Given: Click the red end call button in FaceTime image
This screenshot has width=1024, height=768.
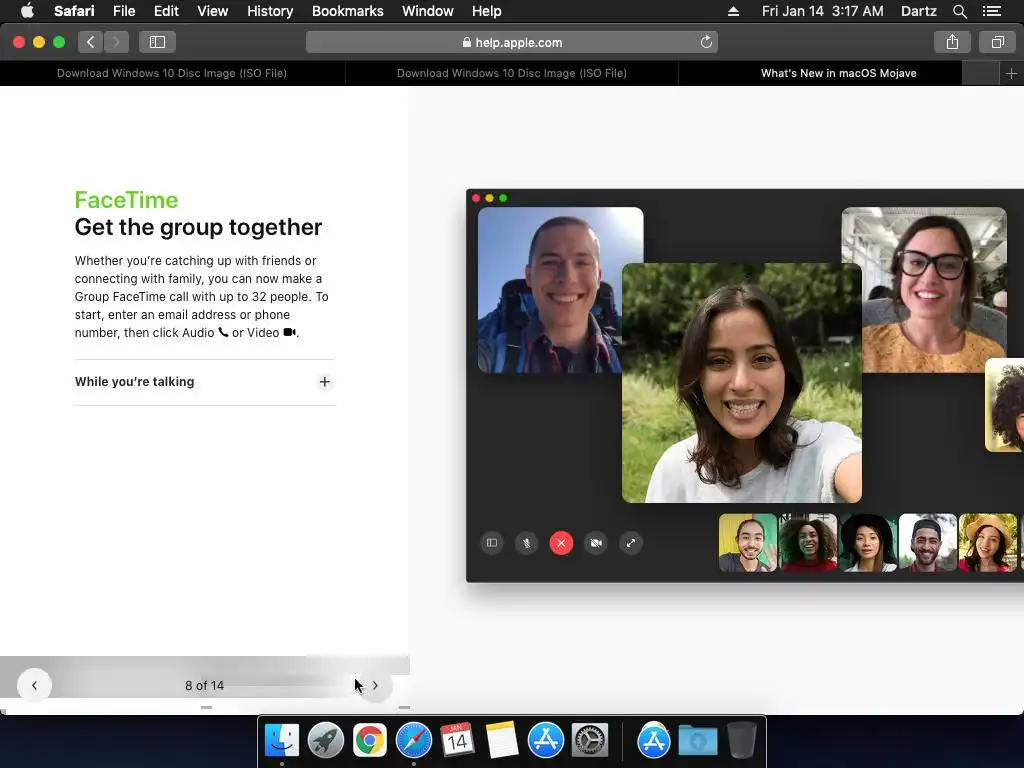Looking at the screenshot, I should point(561,543).
